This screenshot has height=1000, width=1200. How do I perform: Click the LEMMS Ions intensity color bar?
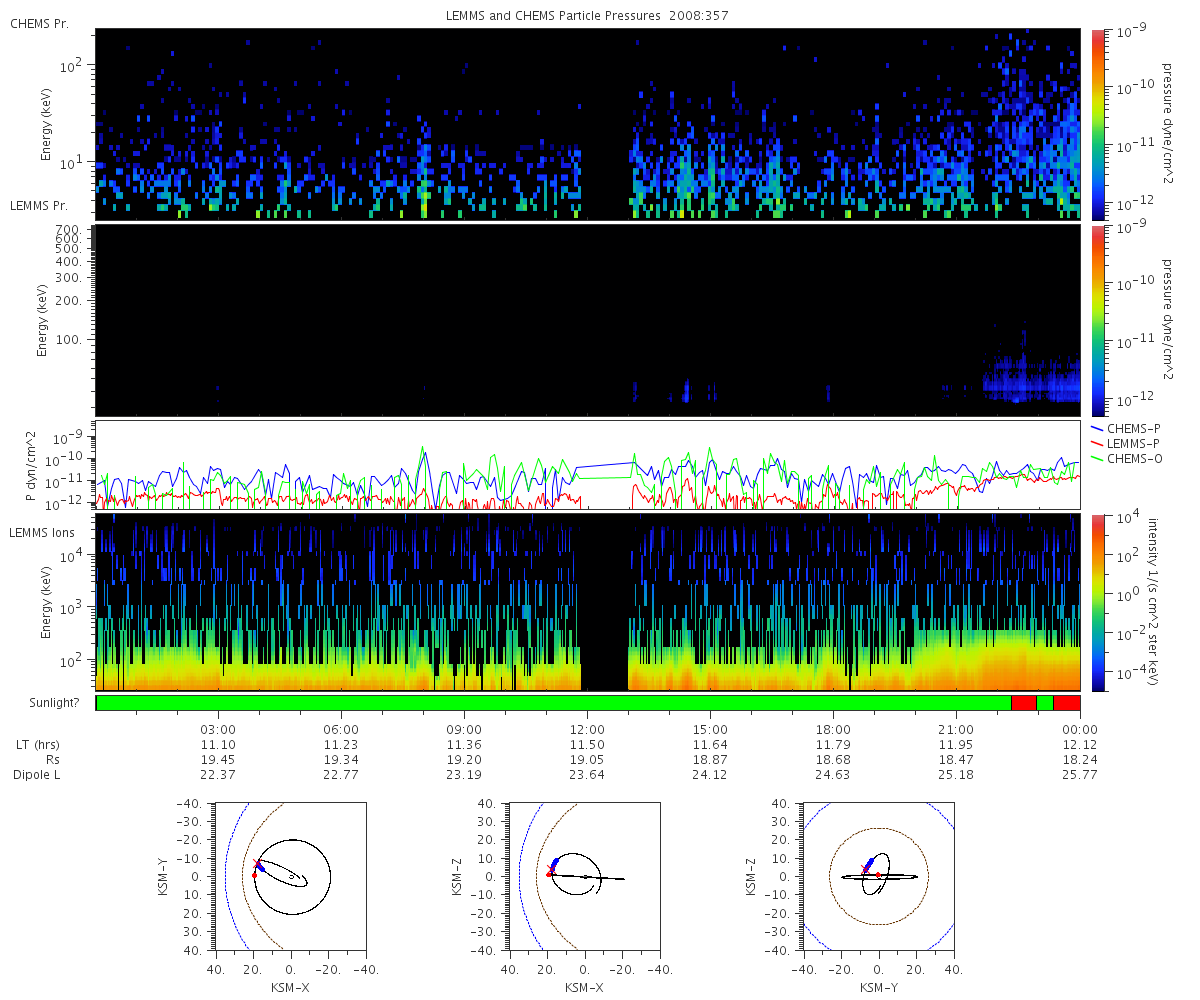pyautogui.click(x=1097, y=602)
